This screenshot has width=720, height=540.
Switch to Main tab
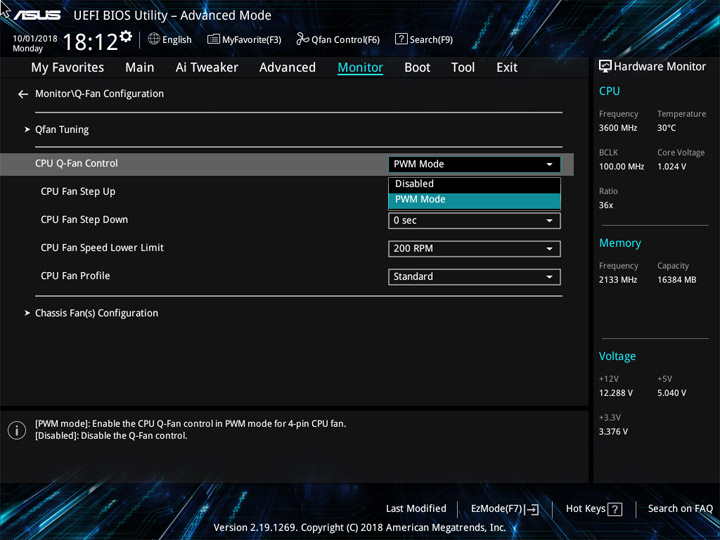pos(140,68)
